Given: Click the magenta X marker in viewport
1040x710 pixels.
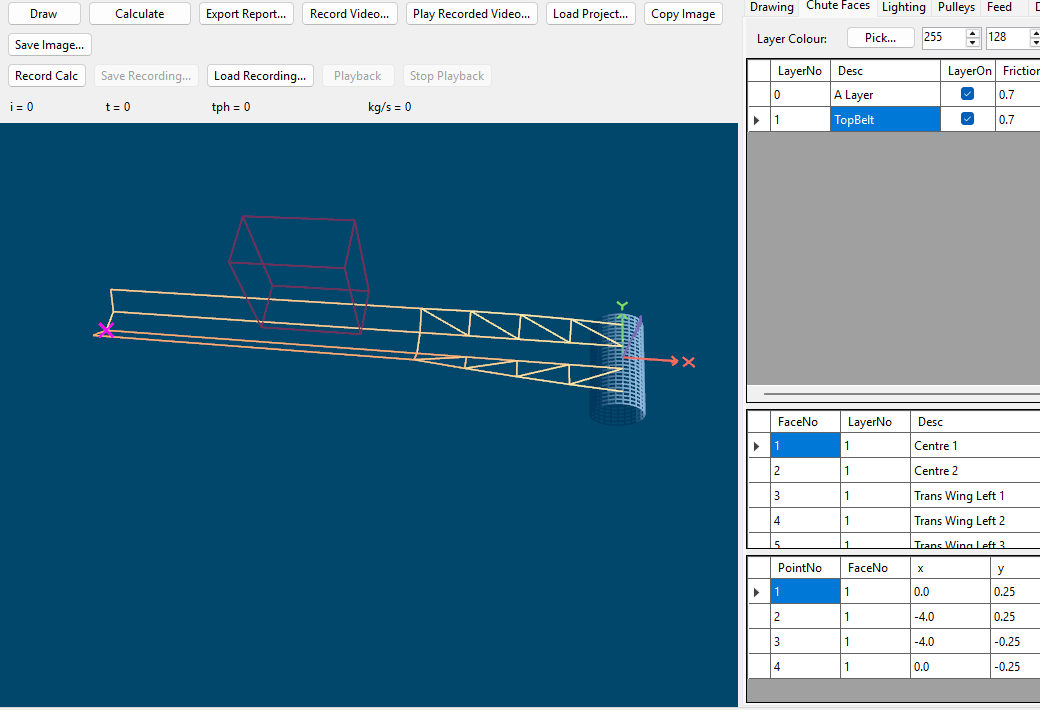Looking at the screenshot, I should click(105, 330).
